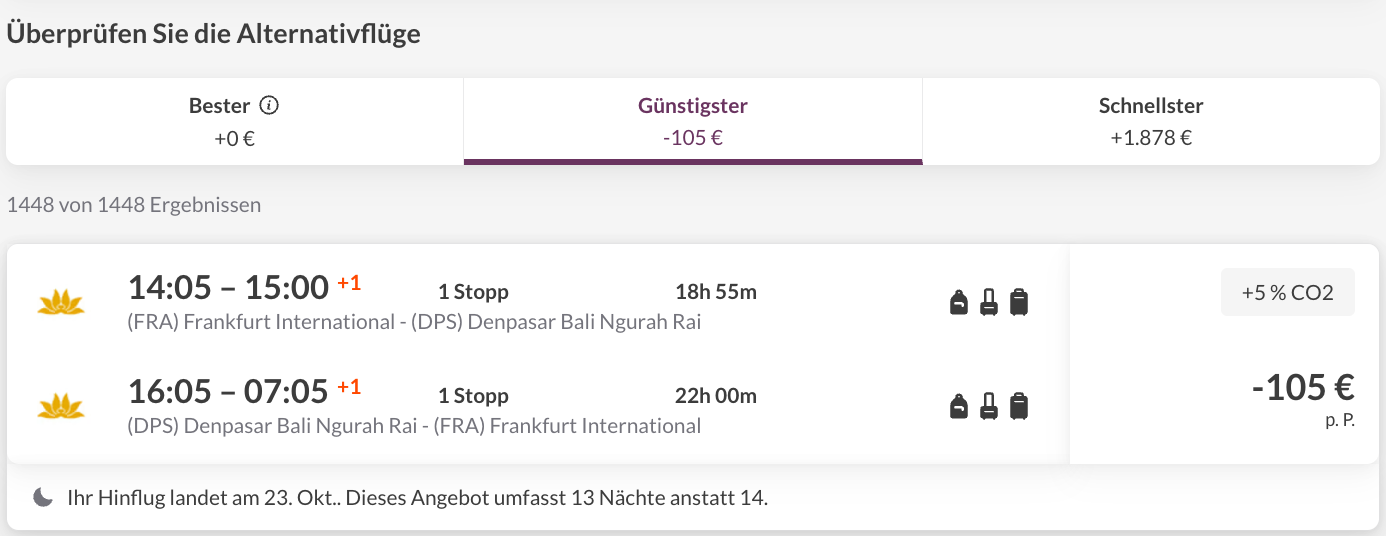Click the outbound flight backpack baggage icon

pyautogui.click(x=959, y=301)
